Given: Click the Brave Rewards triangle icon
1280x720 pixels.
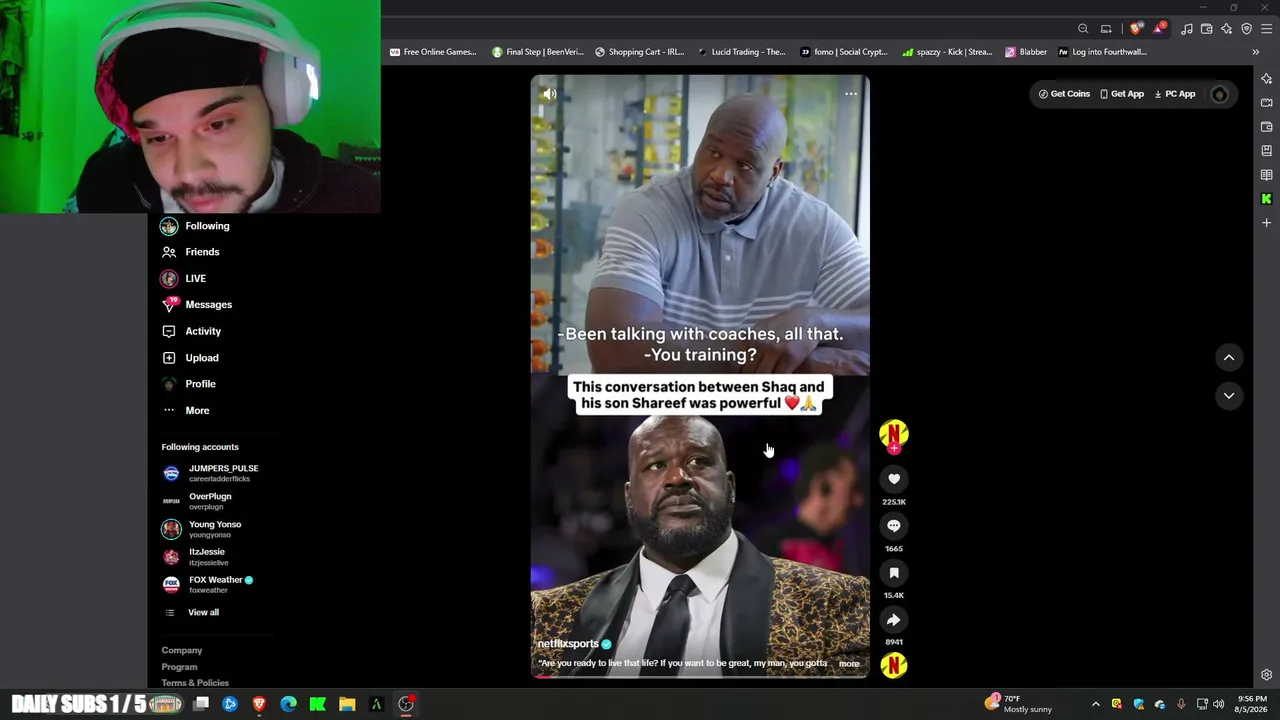Looking at the screenshot, I should coord(1159,29).
